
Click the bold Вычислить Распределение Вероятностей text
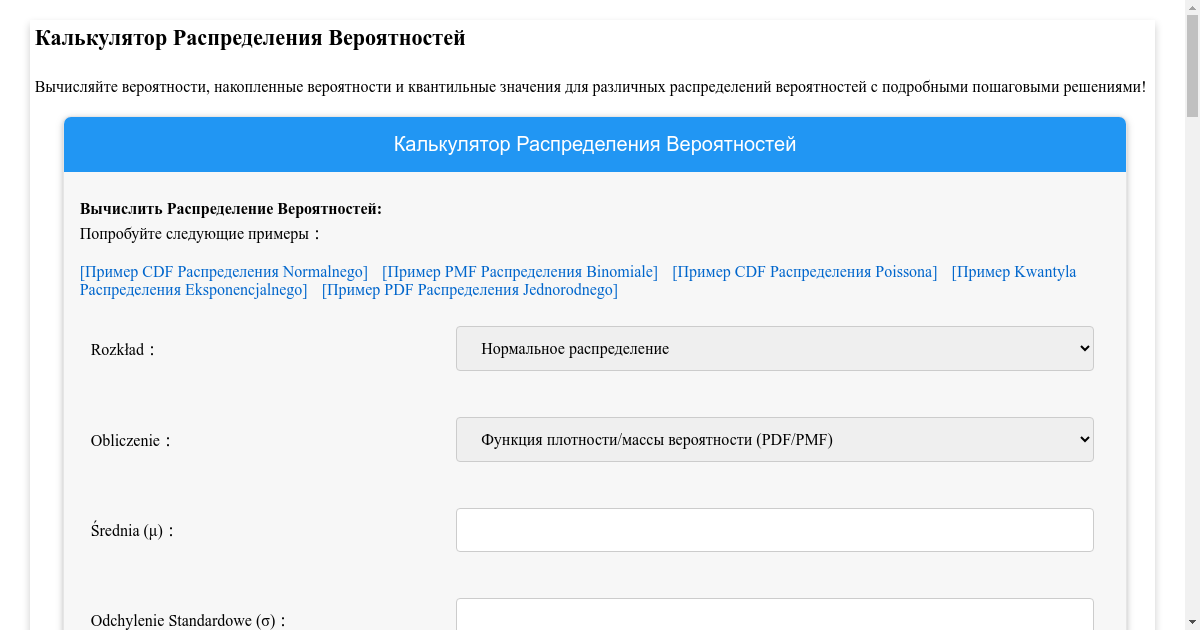pyautogui.click(x=231, y=209)
